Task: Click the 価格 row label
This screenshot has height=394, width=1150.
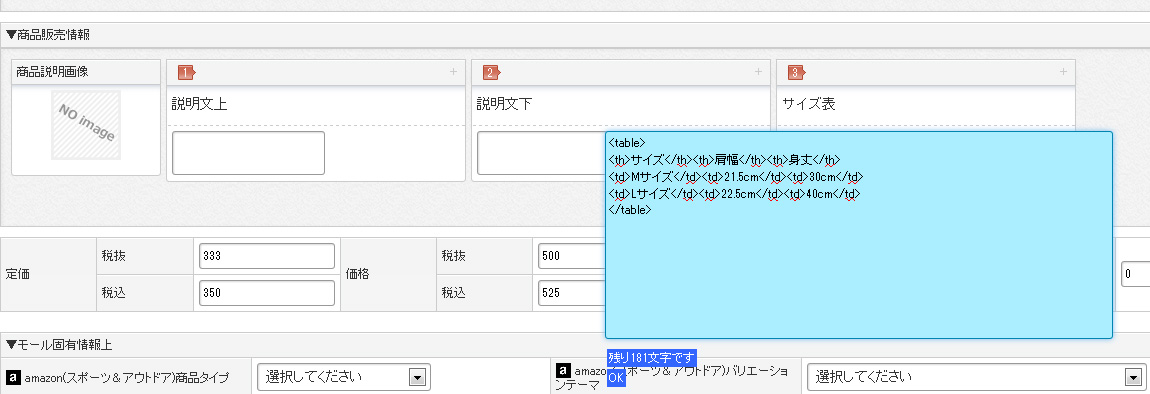Action: click(358, 274)
